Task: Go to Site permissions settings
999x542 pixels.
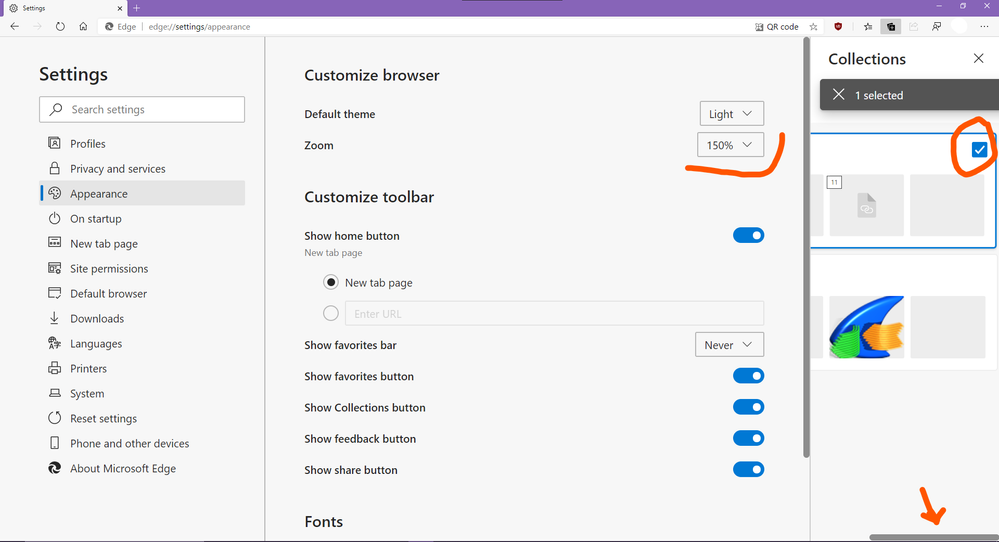Action: [143, 268]
